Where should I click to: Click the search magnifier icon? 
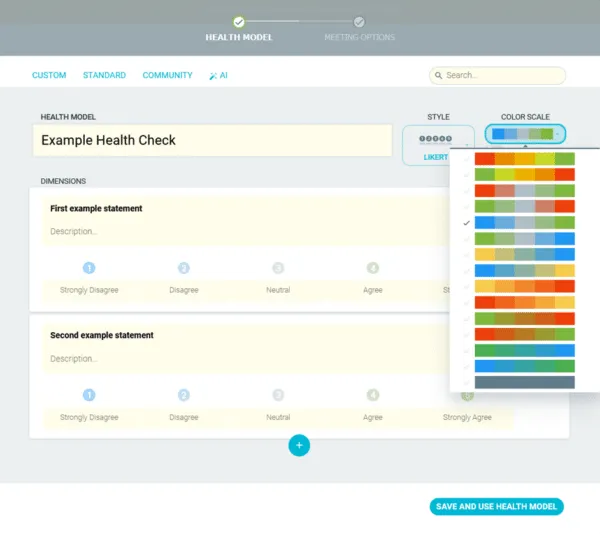[x=439, y=75]
